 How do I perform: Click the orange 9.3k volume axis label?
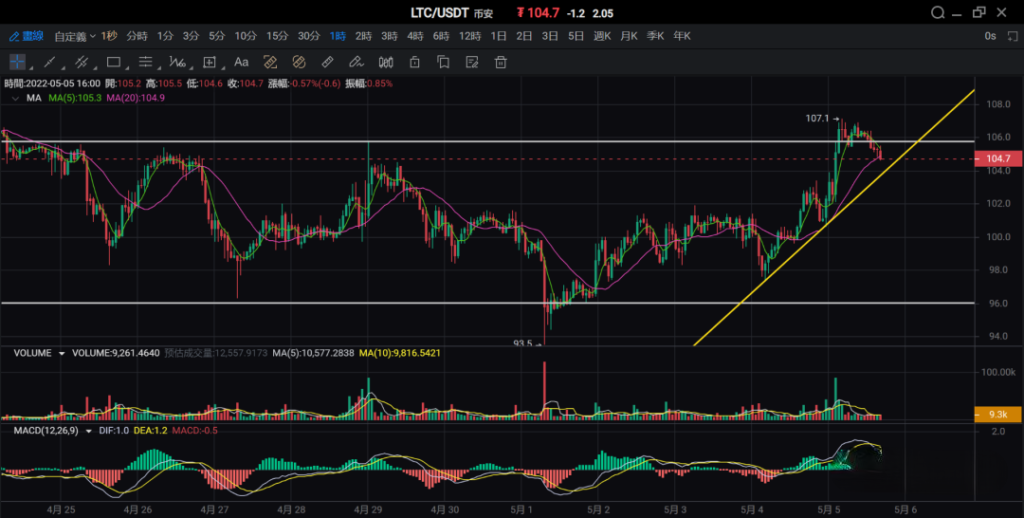pos(999,413)
